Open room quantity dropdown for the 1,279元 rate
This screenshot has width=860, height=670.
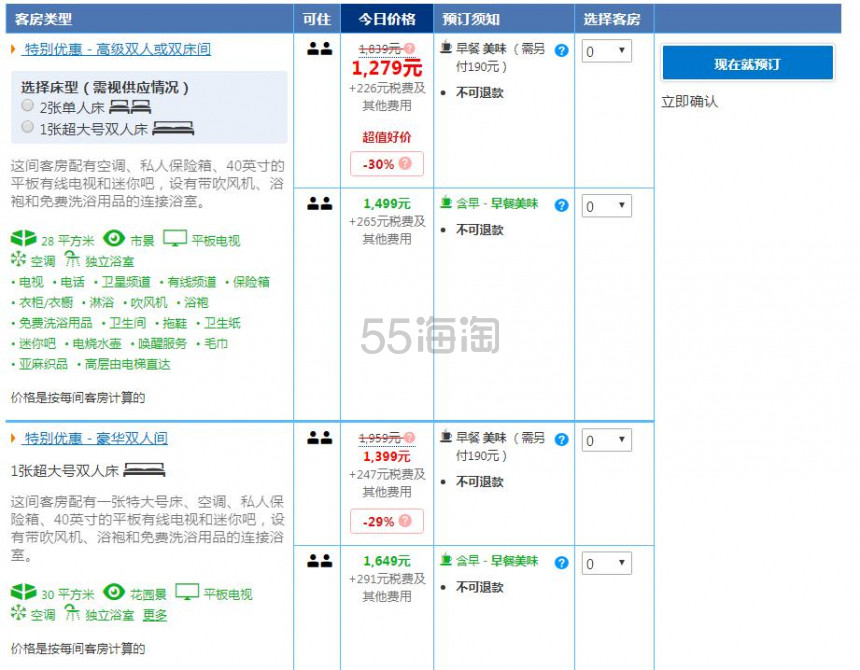(x=606, y=51)
